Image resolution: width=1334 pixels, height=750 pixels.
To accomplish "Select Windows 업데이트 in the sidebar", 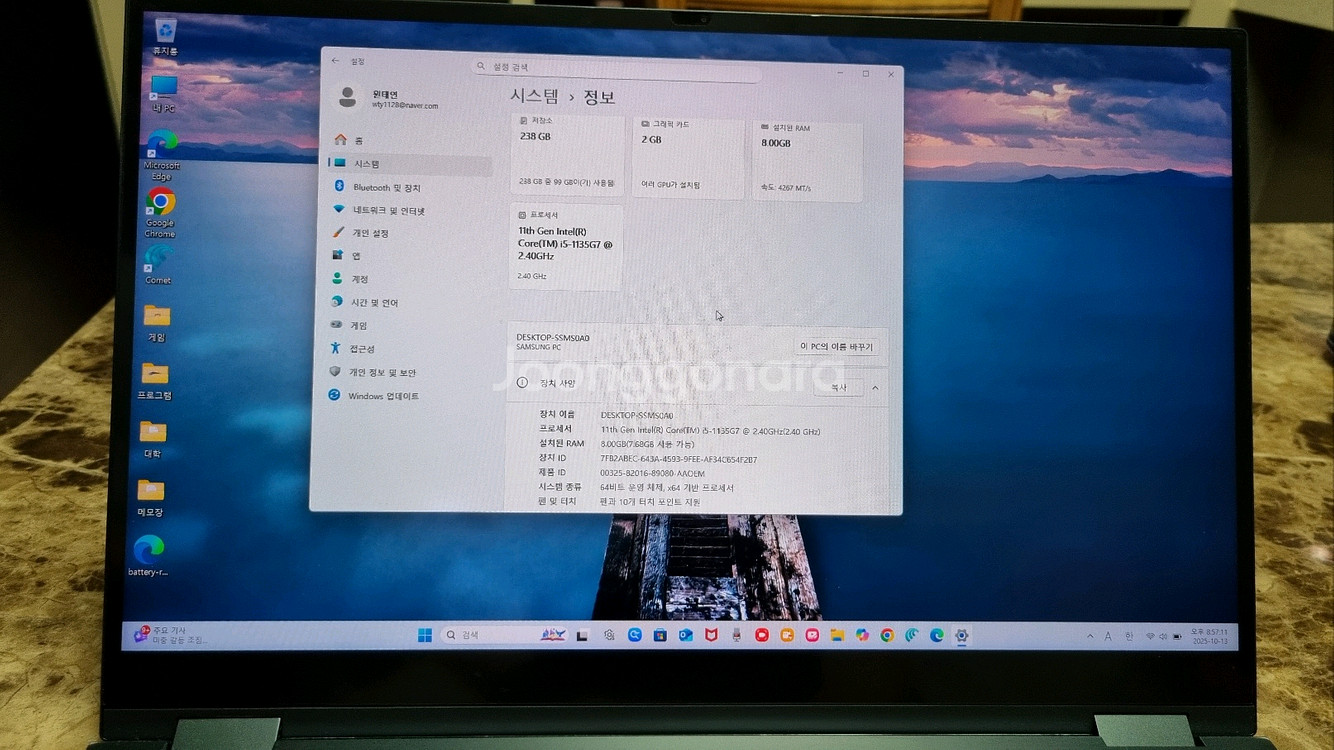I will 383,396.
